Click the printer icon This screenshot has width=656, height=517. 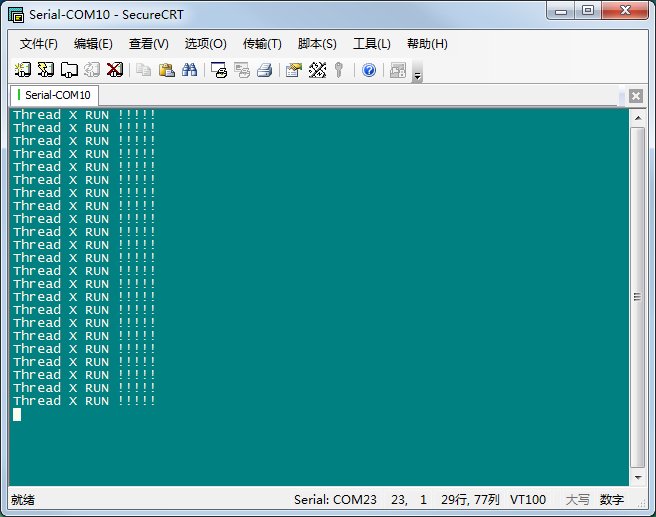click(264, 70)
